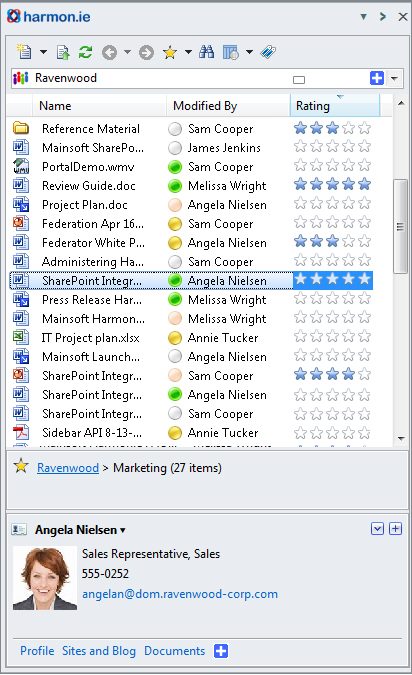Click the yellow star beside Ravenwood breadcrumb
The height and width of the screenshot is (675, 412).
click(21, 466)
